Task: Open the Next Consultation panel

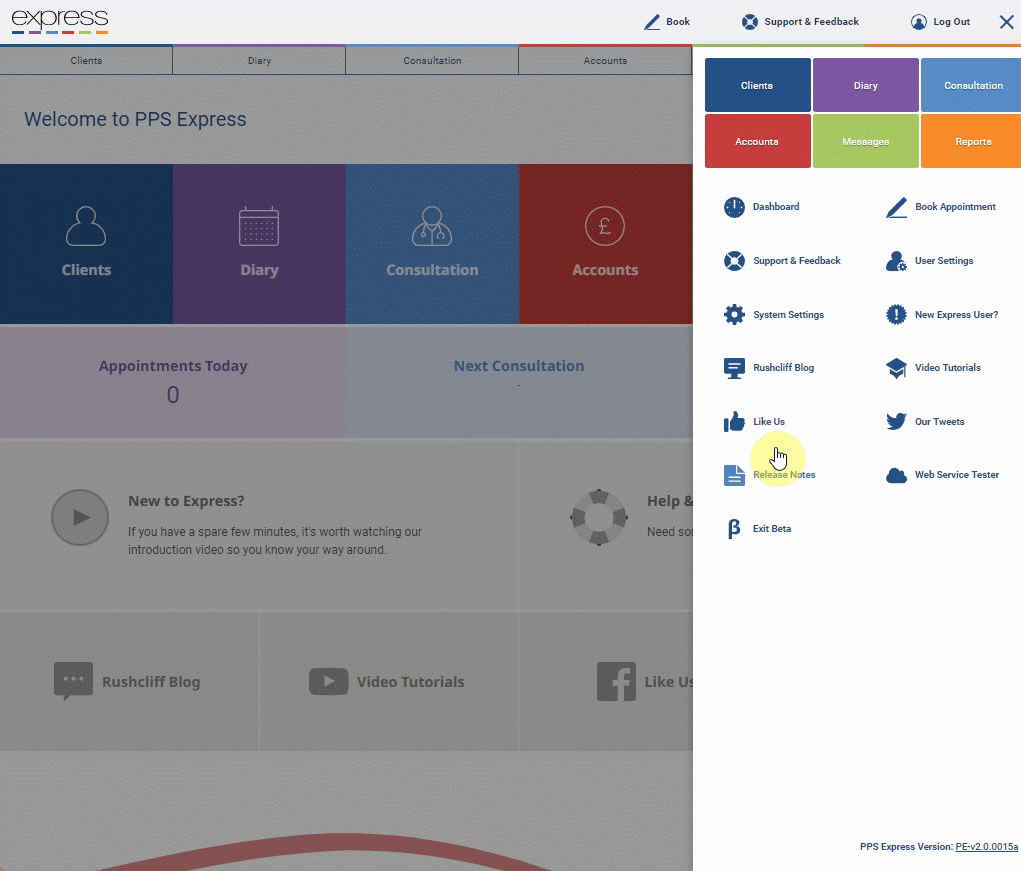Action: pos(519,381)
